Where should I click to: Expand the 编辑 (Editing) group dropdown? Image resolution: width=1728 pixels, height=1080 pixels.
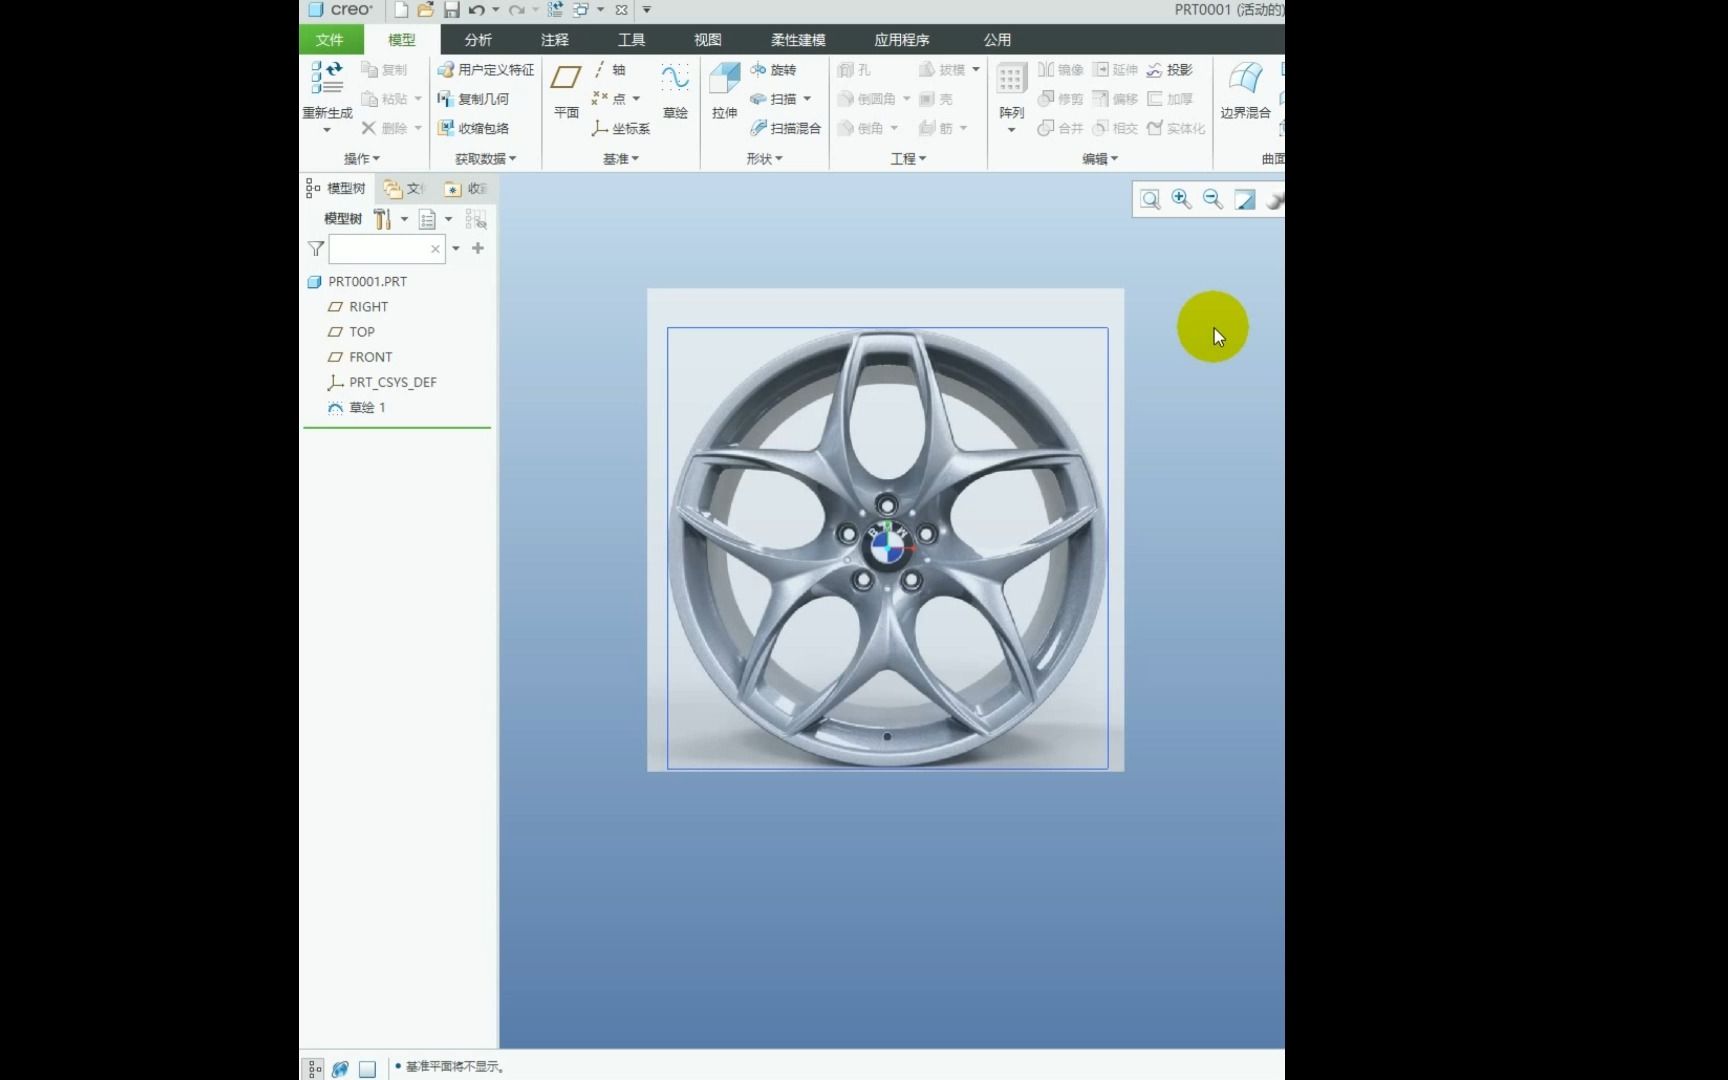click(1100, 159)
